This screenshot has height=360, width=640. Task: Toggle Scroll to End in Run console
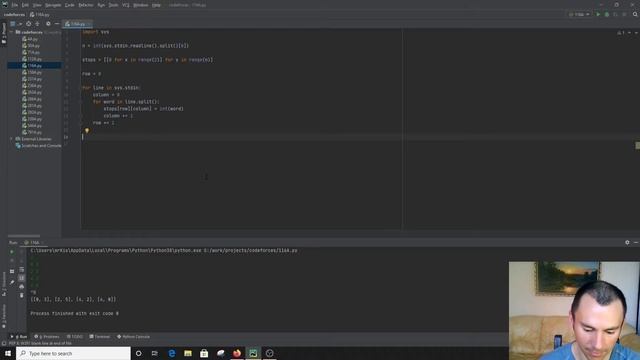tap(21, 278)
